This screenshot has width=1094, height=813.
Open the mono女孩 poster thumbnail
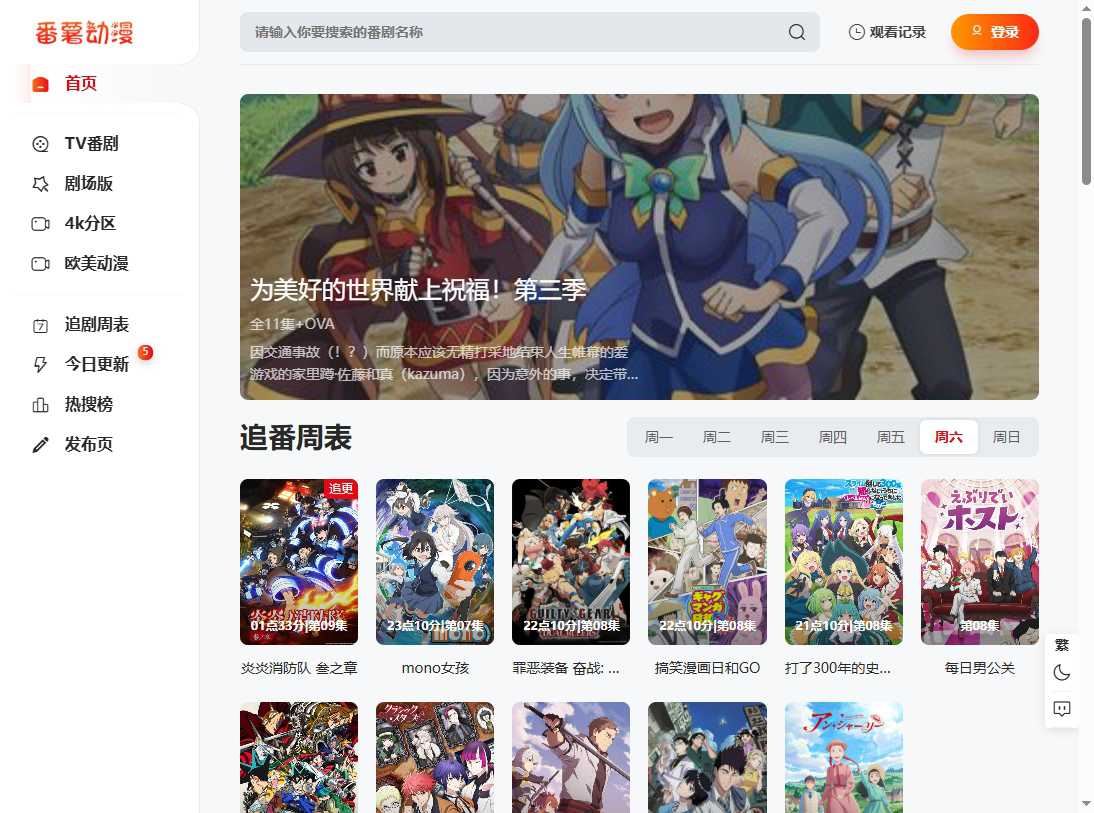[435, 562]
